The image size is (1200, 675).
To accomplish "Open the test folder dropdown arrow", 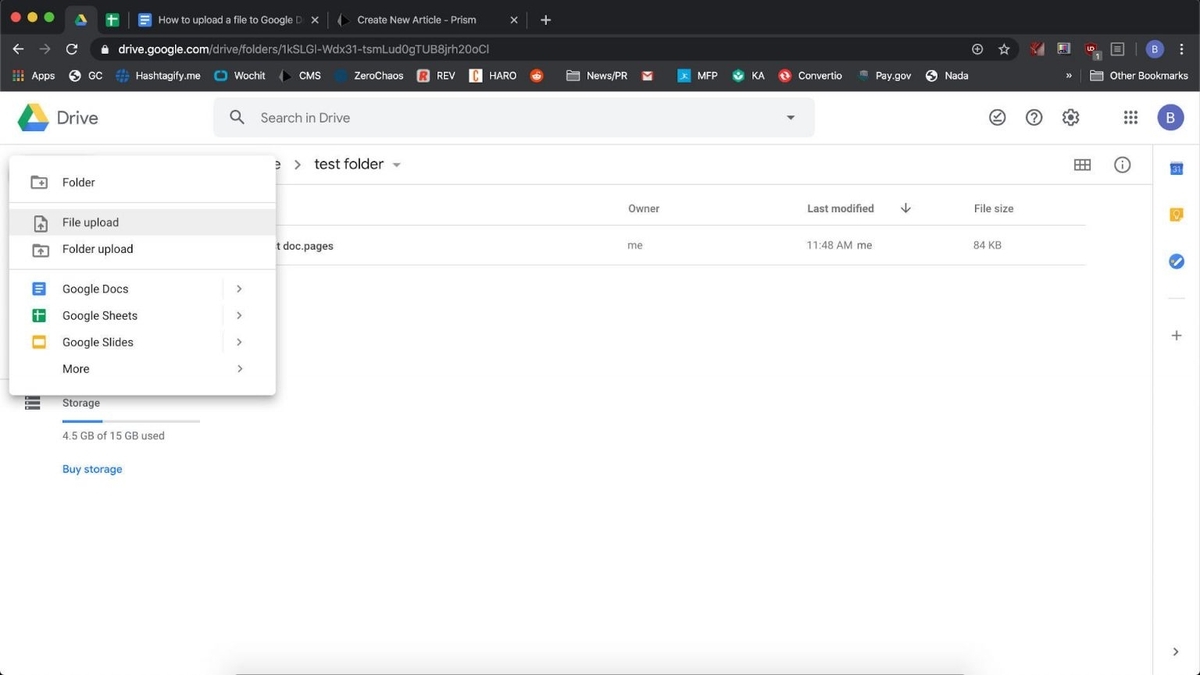I will point(396,164).
